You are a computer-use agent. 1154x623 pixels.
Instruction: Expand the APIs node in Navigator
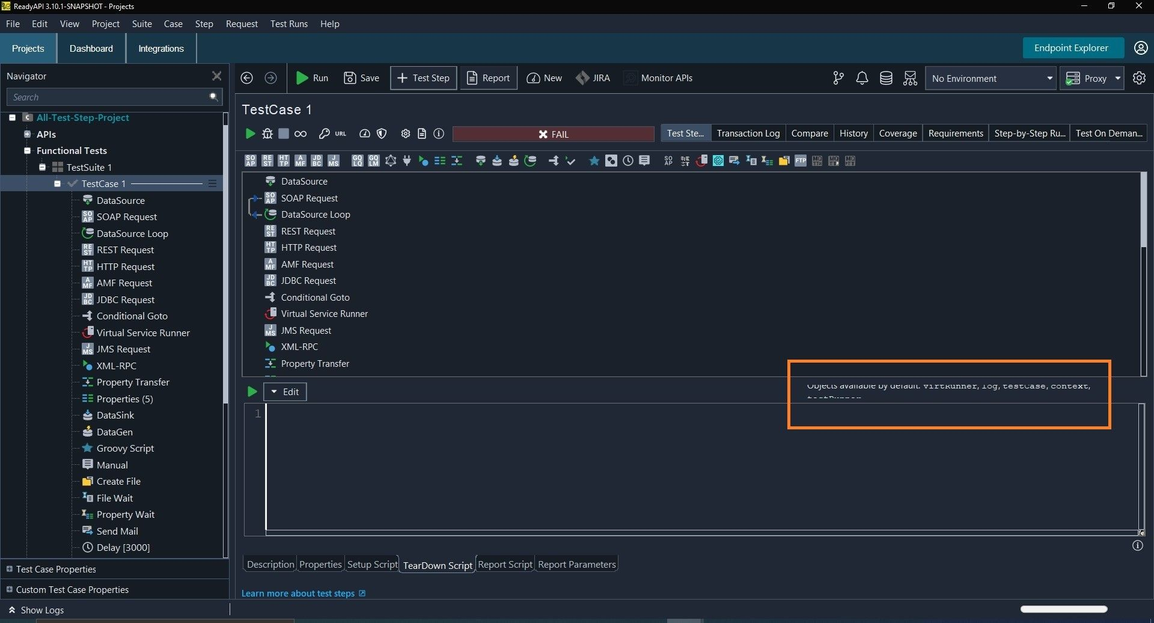pyautogui.click(x=28, y=134)
